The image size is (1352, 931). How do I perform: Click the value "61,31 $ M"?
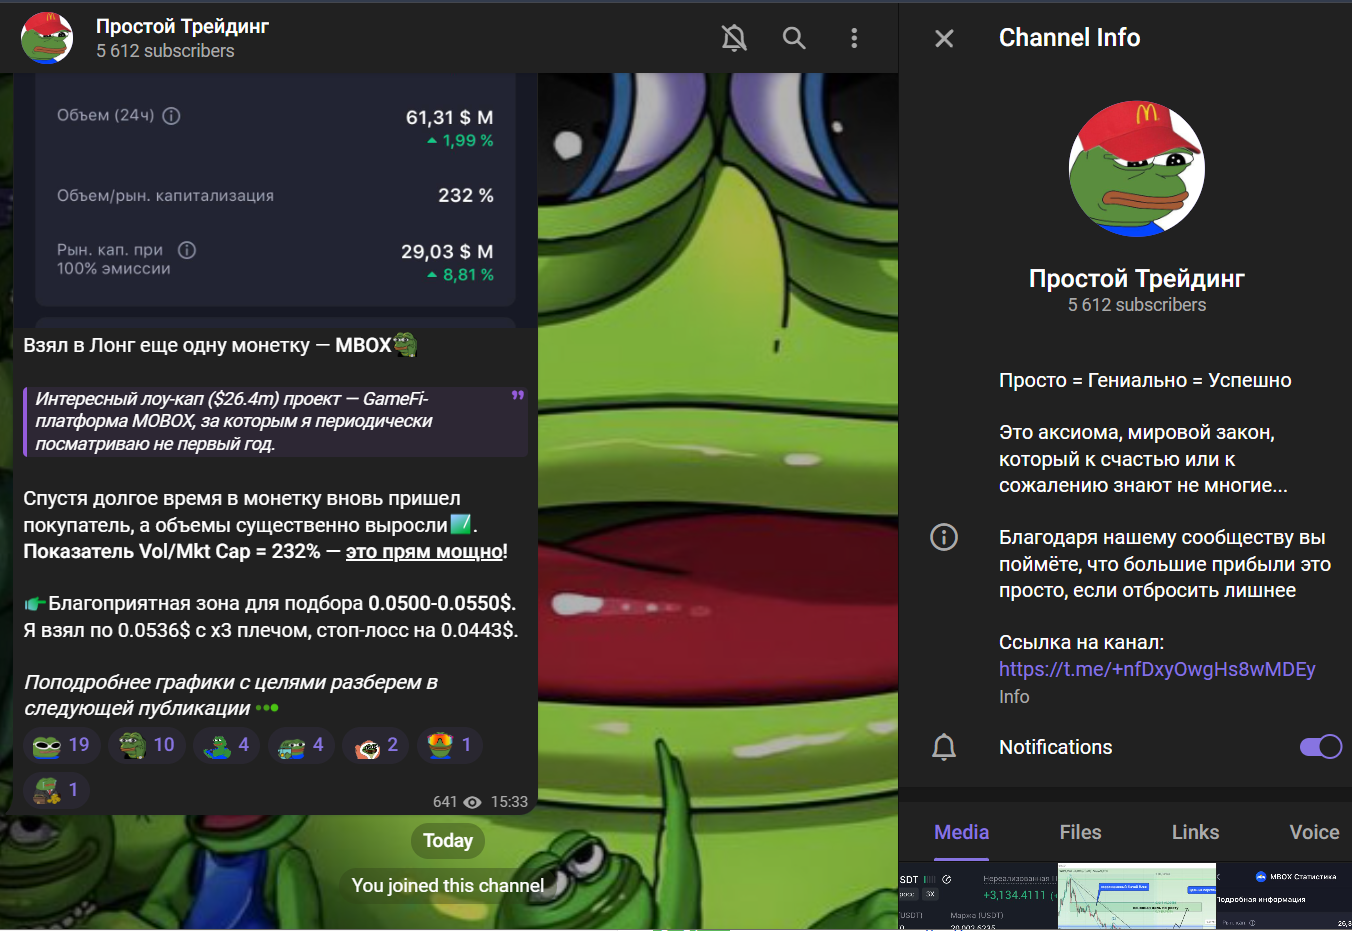pos(449,117)
